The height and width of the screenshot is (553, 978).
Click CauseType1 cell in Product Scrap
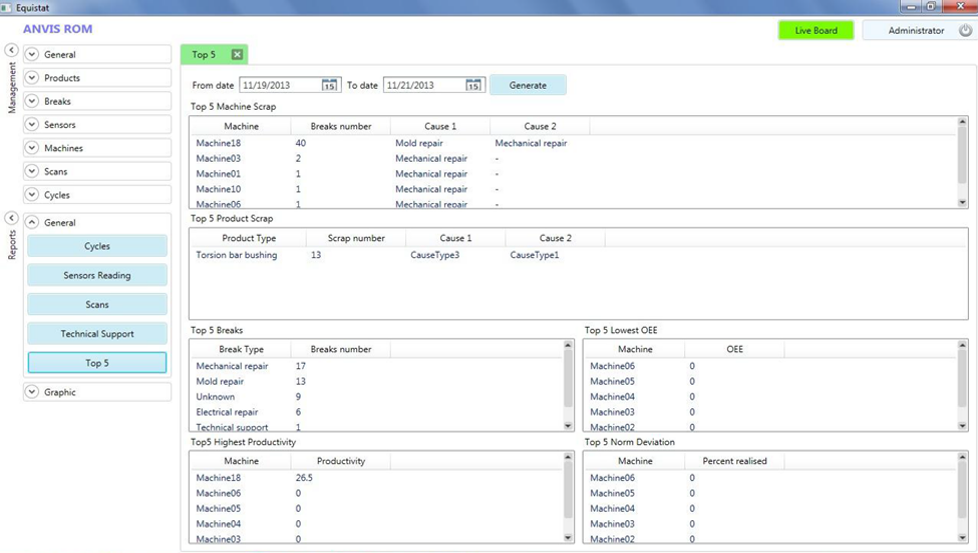535,255
